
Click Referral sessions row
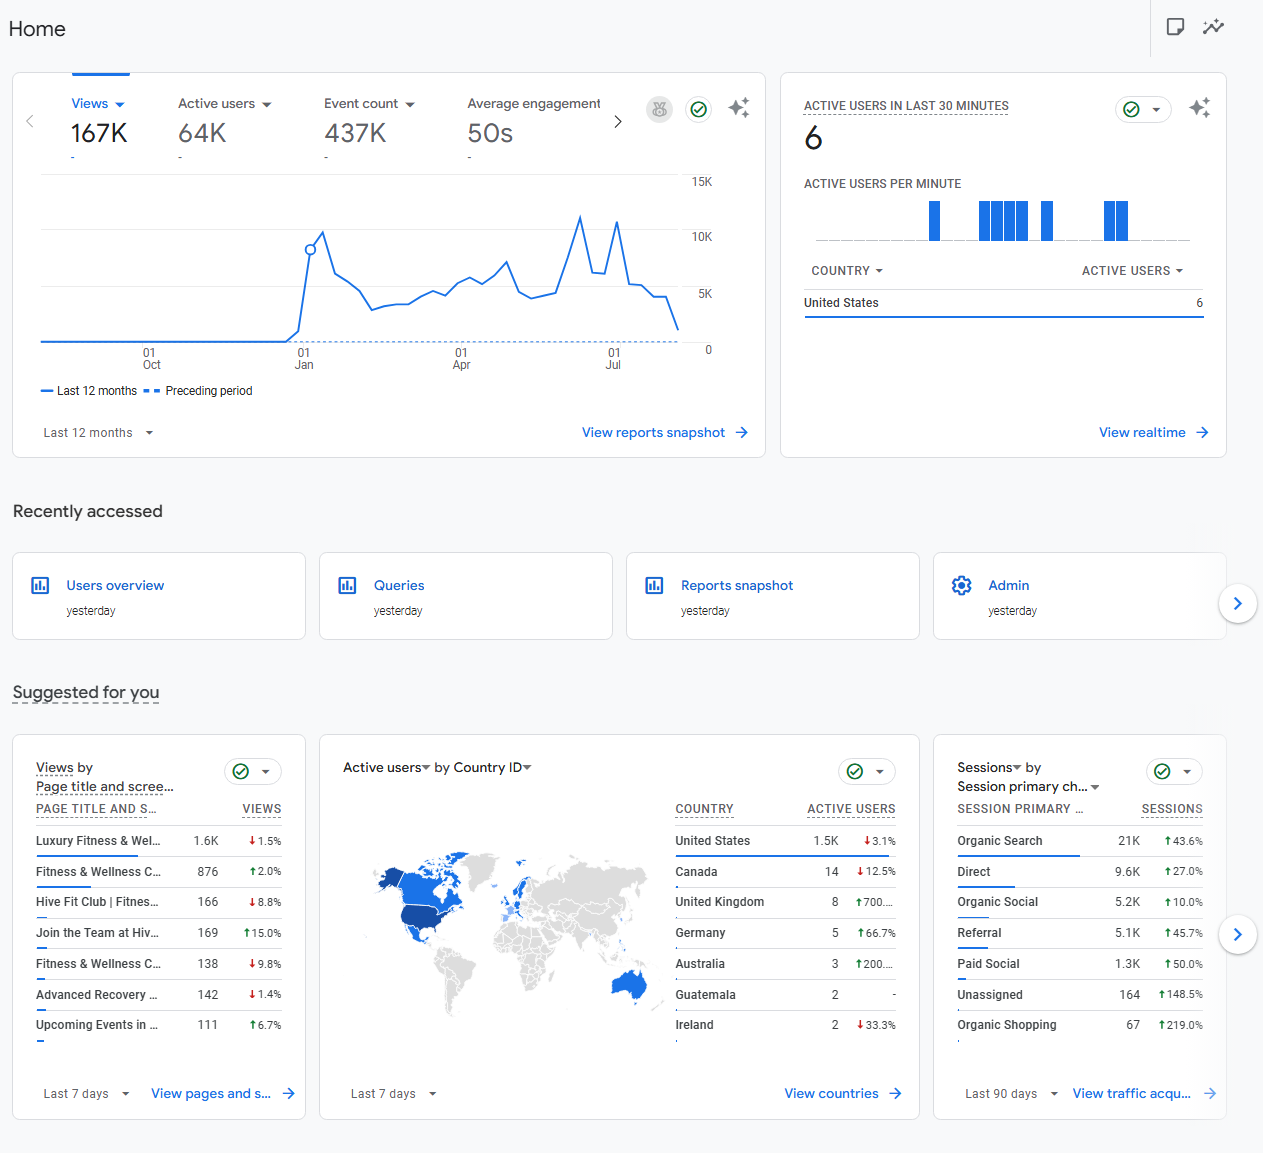(1080, 933)
